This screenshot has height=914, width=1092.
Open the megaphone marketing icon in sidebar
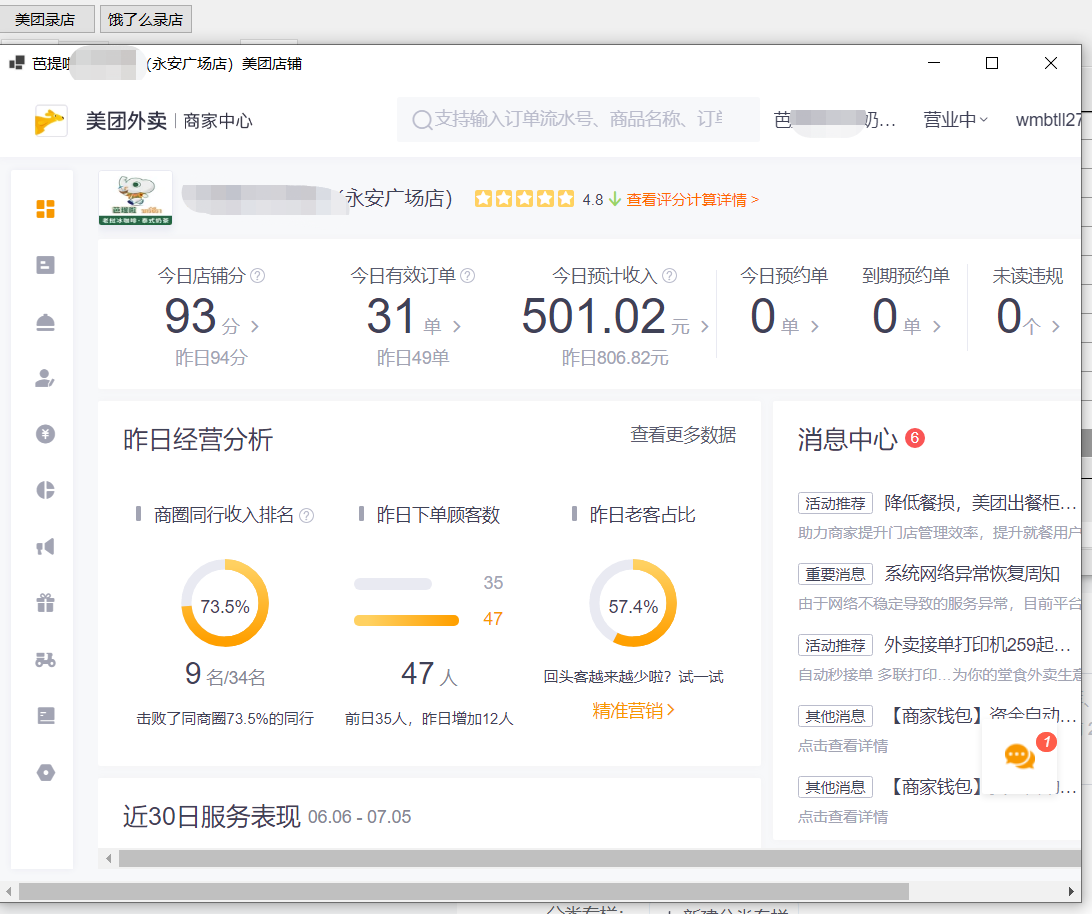tap(45, 547)
